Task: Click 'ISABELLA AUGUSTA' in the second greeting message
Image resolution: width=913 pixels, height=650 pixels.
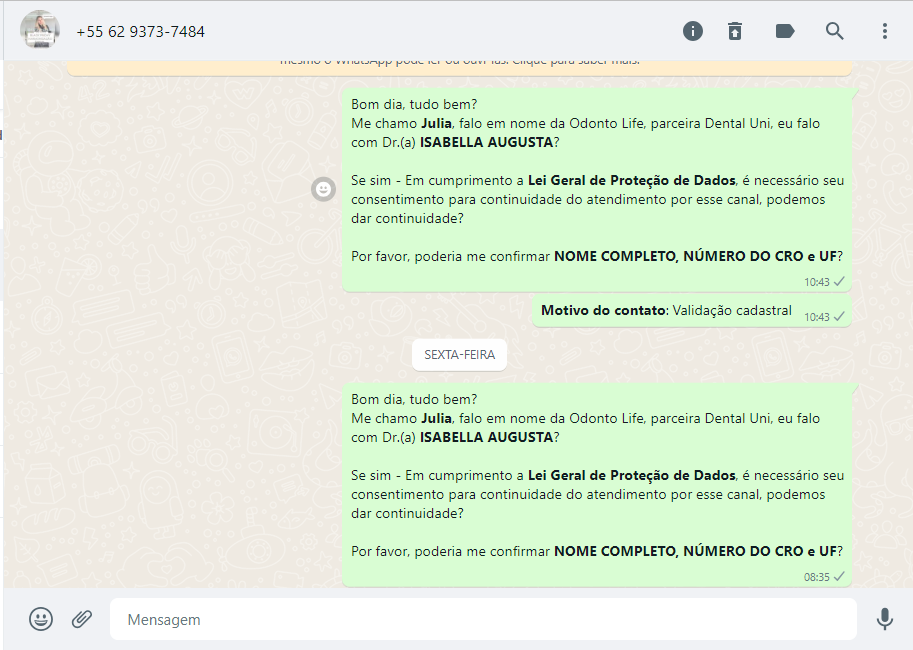Action: tap(486, 437)
